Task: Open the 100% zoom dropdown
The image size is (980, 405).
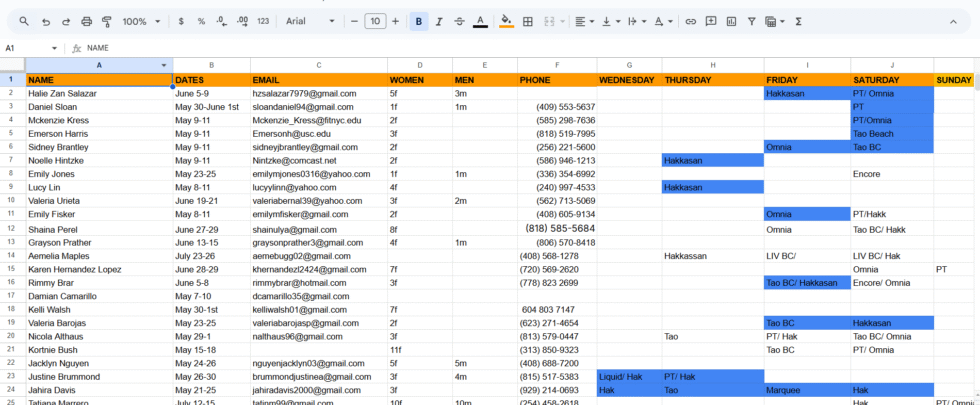Action: point(141,21)
